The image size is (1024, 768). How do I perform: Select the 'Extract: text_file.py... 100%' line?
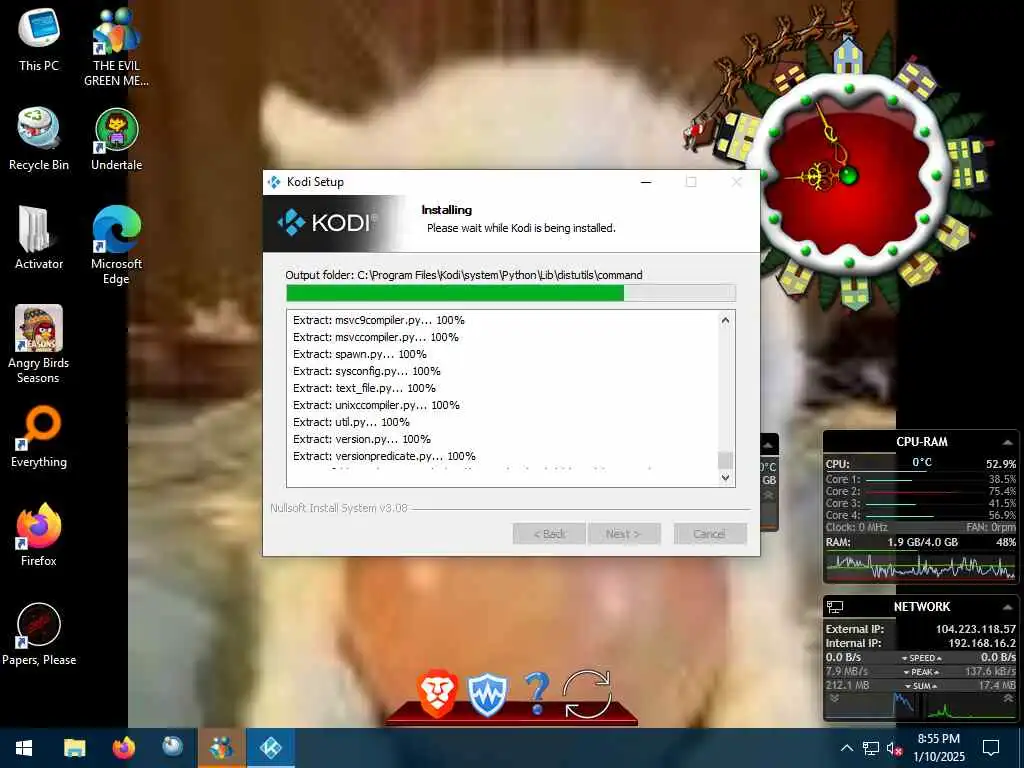(x=364, y=388)
